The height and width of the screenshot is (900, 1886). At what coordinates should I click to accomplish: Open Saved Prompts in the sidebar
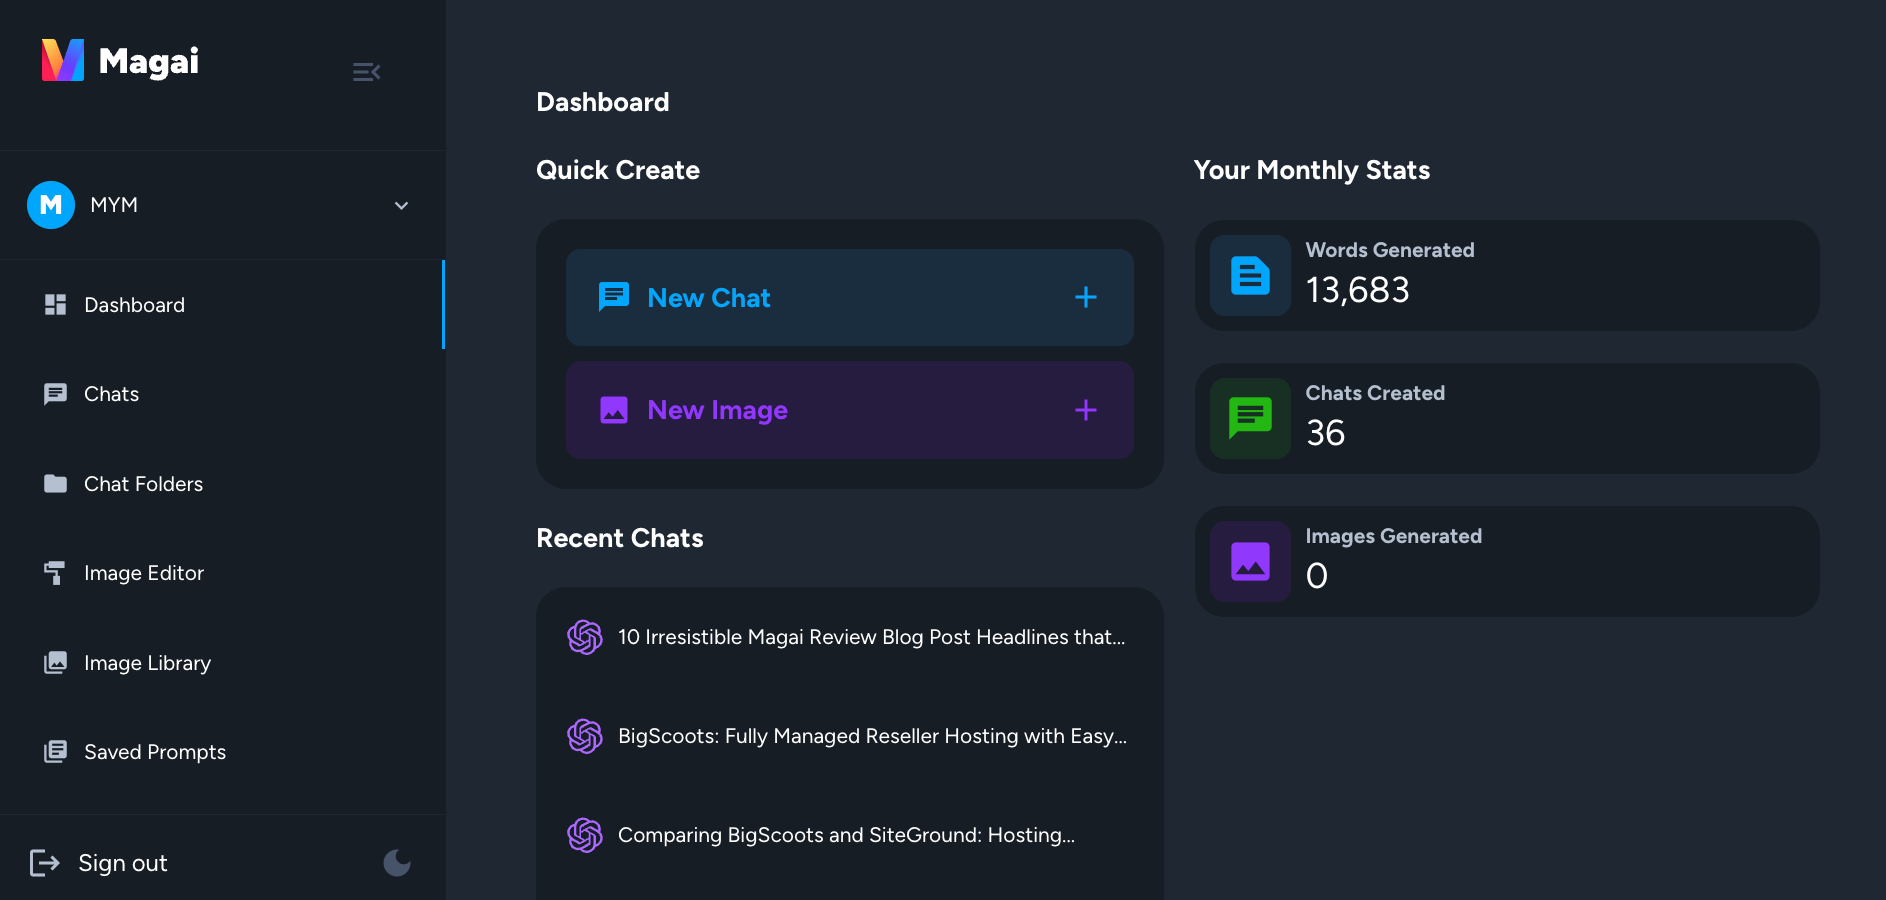pyautogui.click(x=221, y=752)
